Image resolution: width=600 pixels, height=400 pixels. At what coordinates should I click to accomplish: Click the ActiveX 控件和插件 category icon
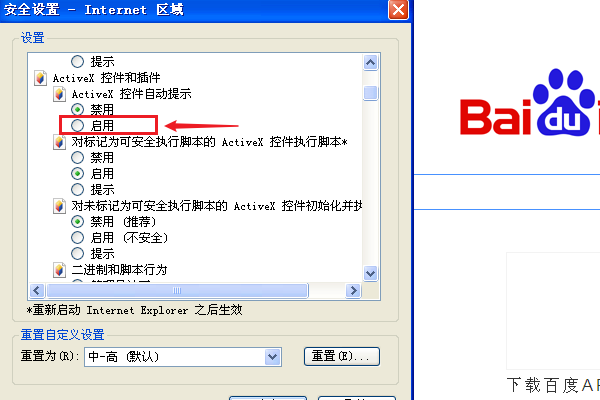click(x=40, y=78)
